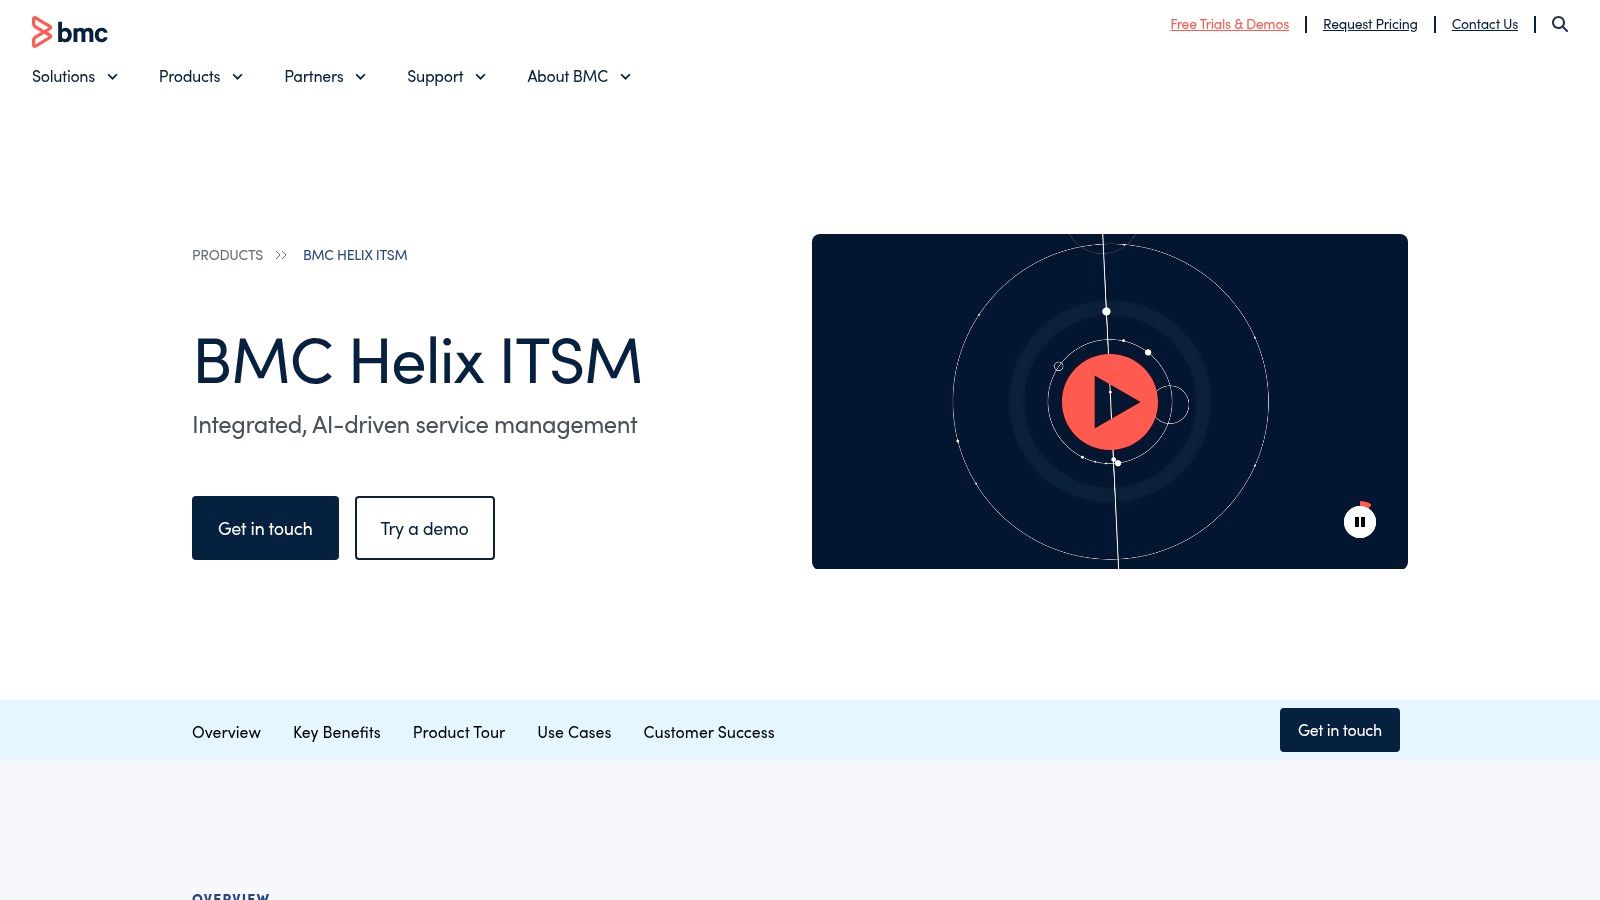Expand the Solutions menu chevron

tap(113, 77)
